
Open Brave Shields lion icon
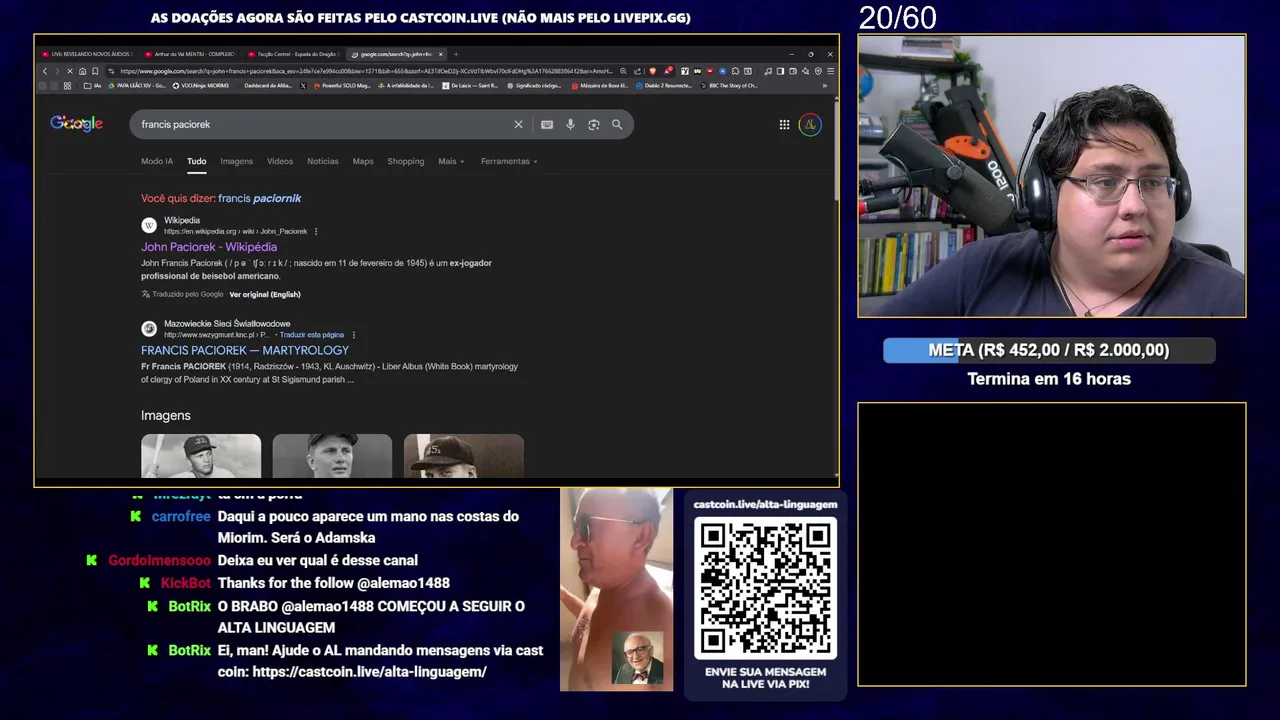(x=652, y=71)
